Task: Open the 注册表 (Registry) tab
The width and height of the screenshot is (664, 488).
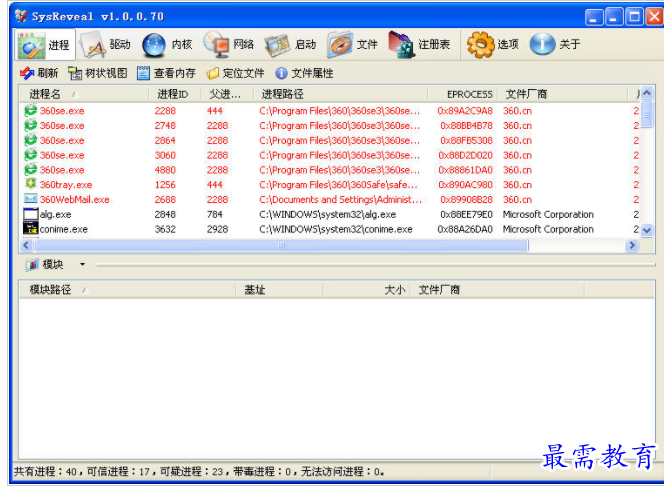Action: point(420,44)
